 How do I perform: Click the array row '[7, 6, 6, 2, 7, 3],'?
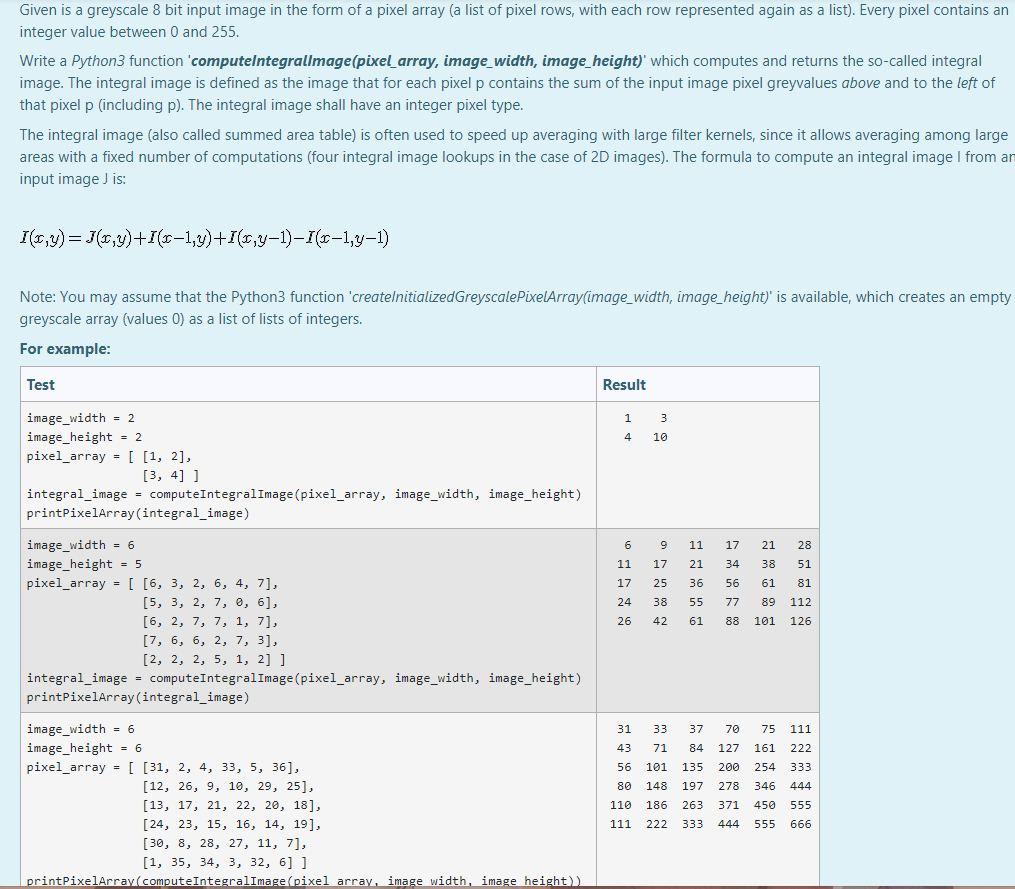[x=210, y=640]
